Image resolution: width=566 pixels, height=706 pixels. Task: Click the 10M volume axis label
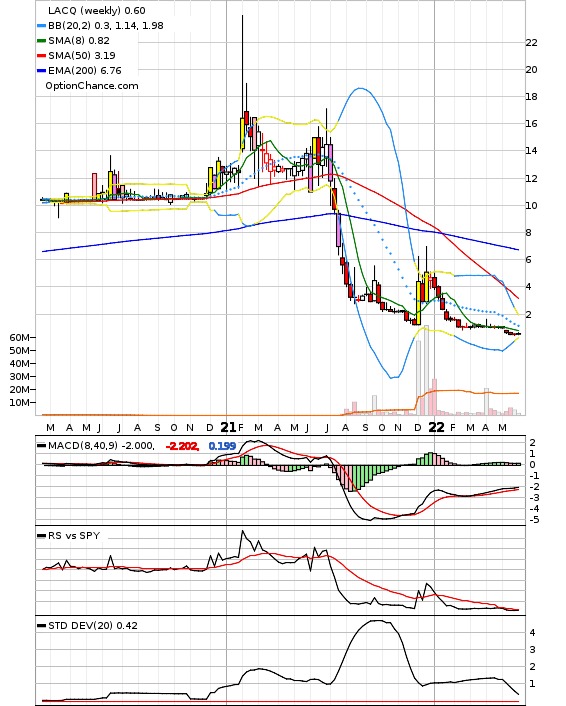click(20, 403)
